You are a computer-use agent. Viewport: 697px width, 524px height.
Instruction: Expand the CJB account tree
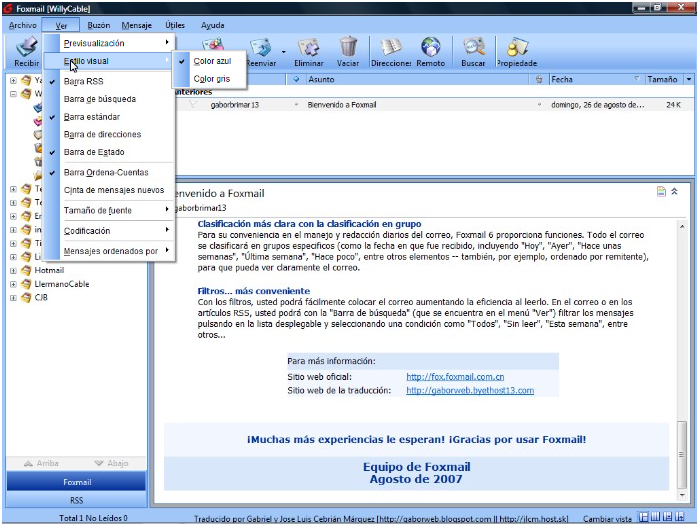[x=13, y=297]
